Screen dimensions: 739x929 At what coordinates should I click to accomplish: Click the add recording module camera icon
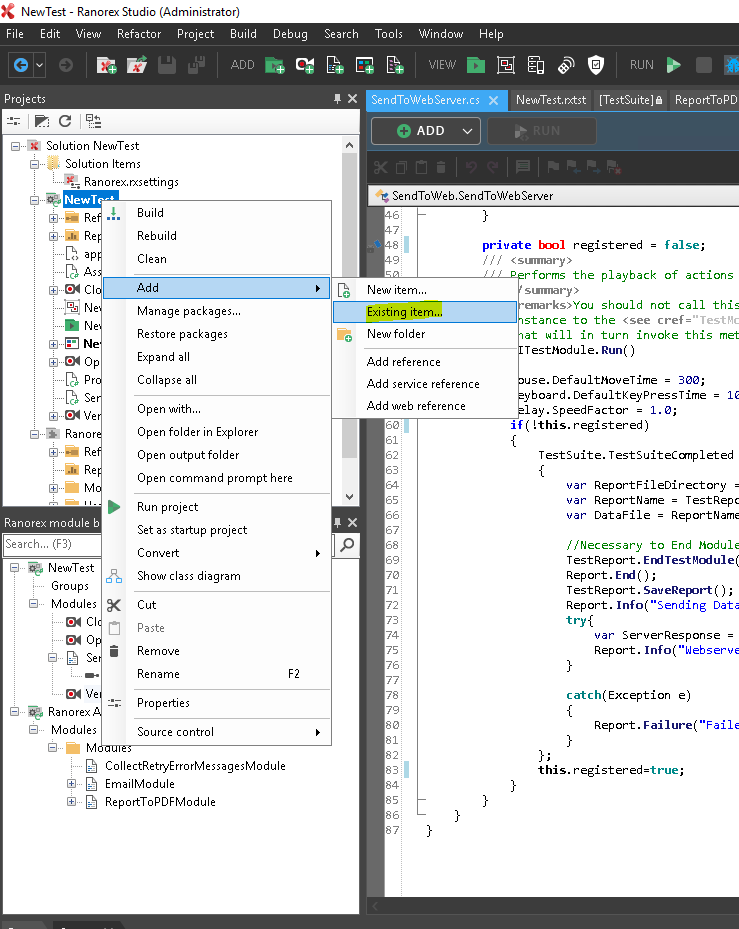(305, 65)
